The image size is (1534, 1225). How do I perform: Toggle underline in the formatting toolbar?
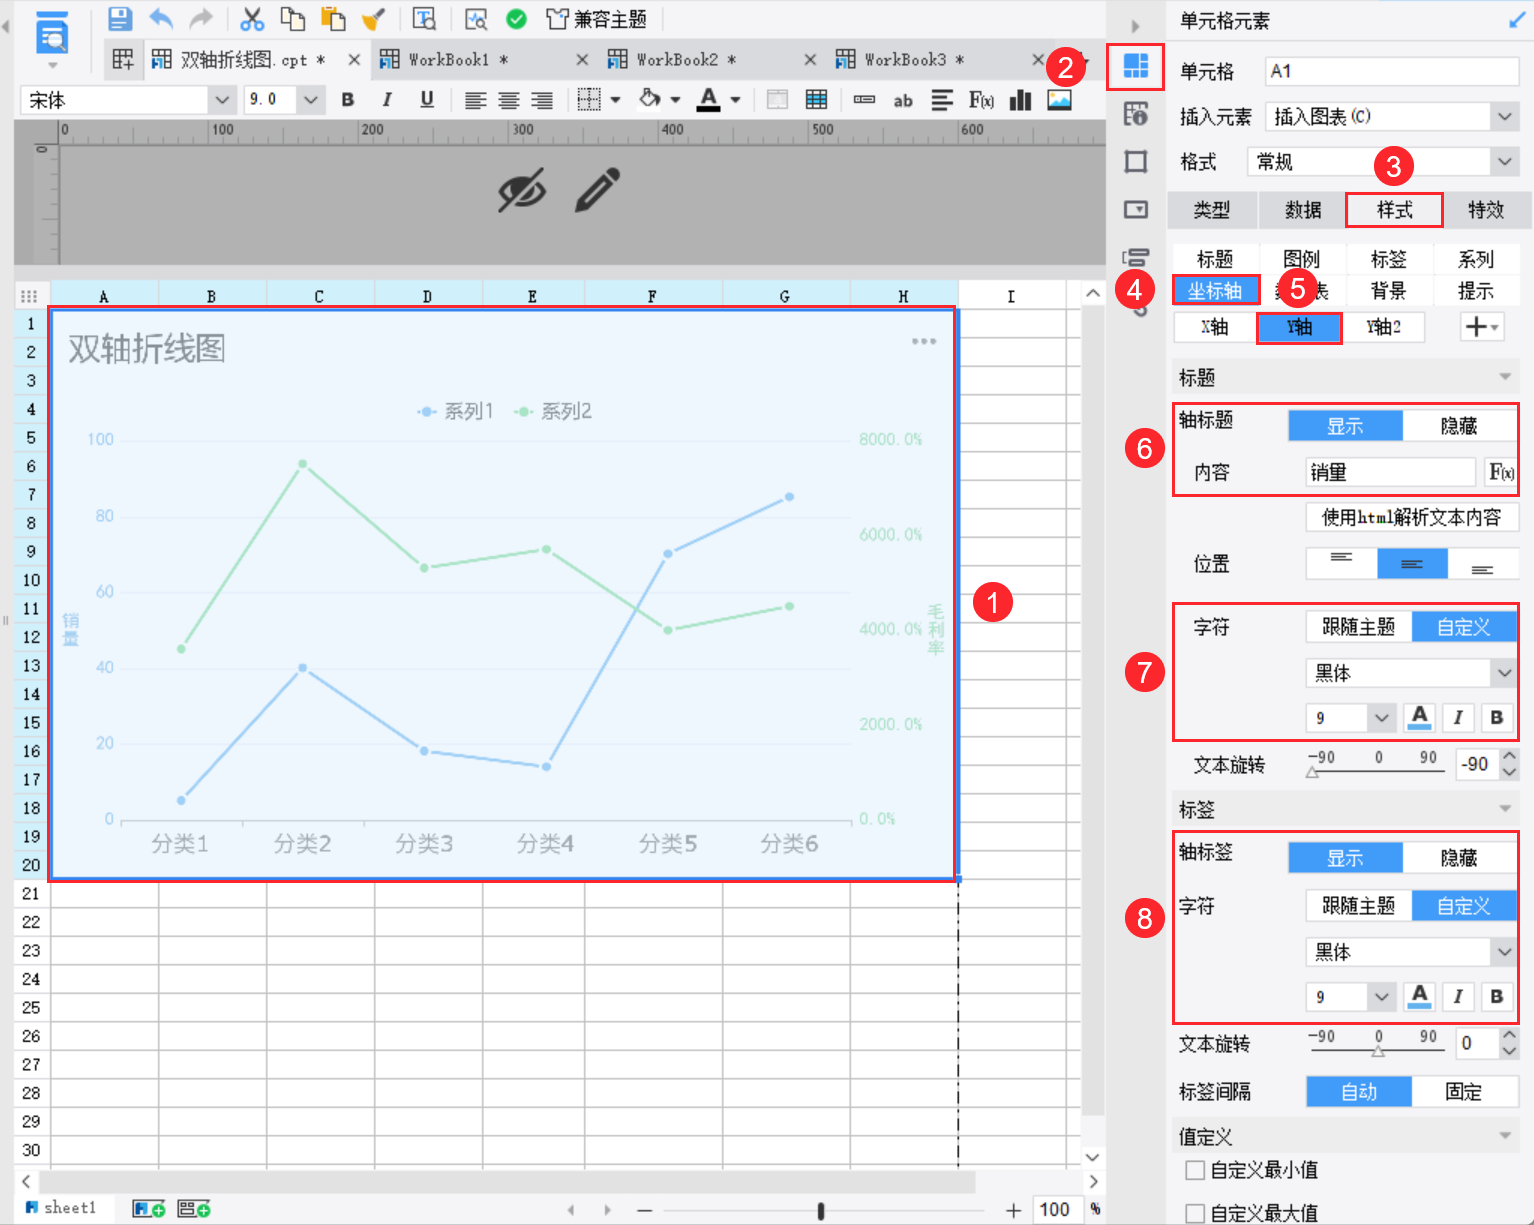427,99
